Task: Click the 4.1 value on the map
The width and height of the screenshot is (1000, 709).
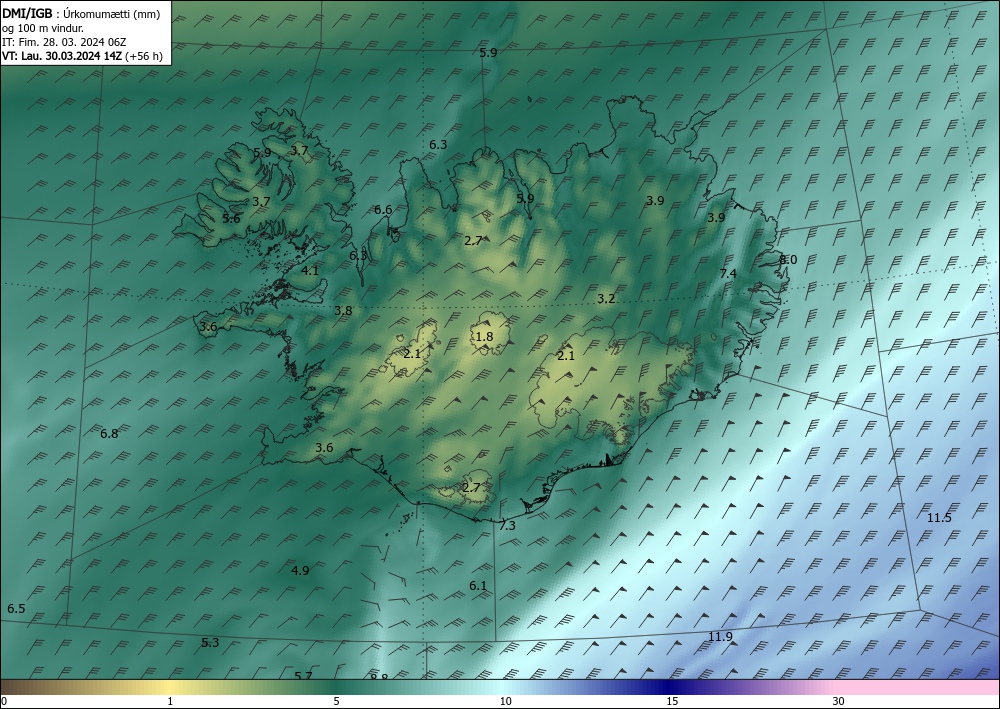Action: click(310, 270)
